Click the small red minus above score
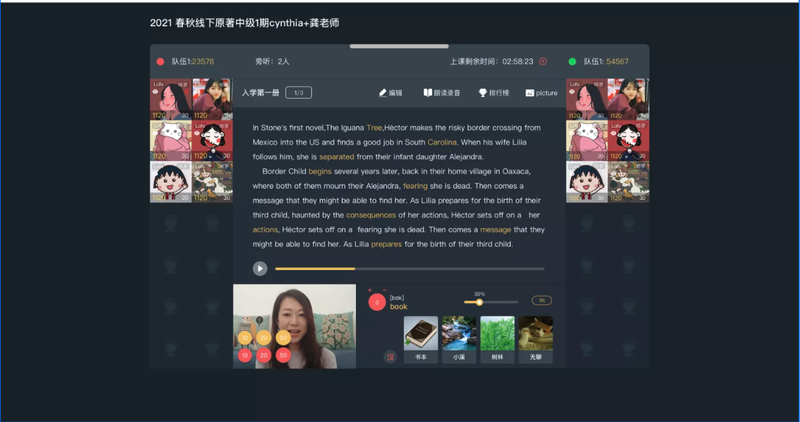800x422 pixels. [x=384, y=290]
